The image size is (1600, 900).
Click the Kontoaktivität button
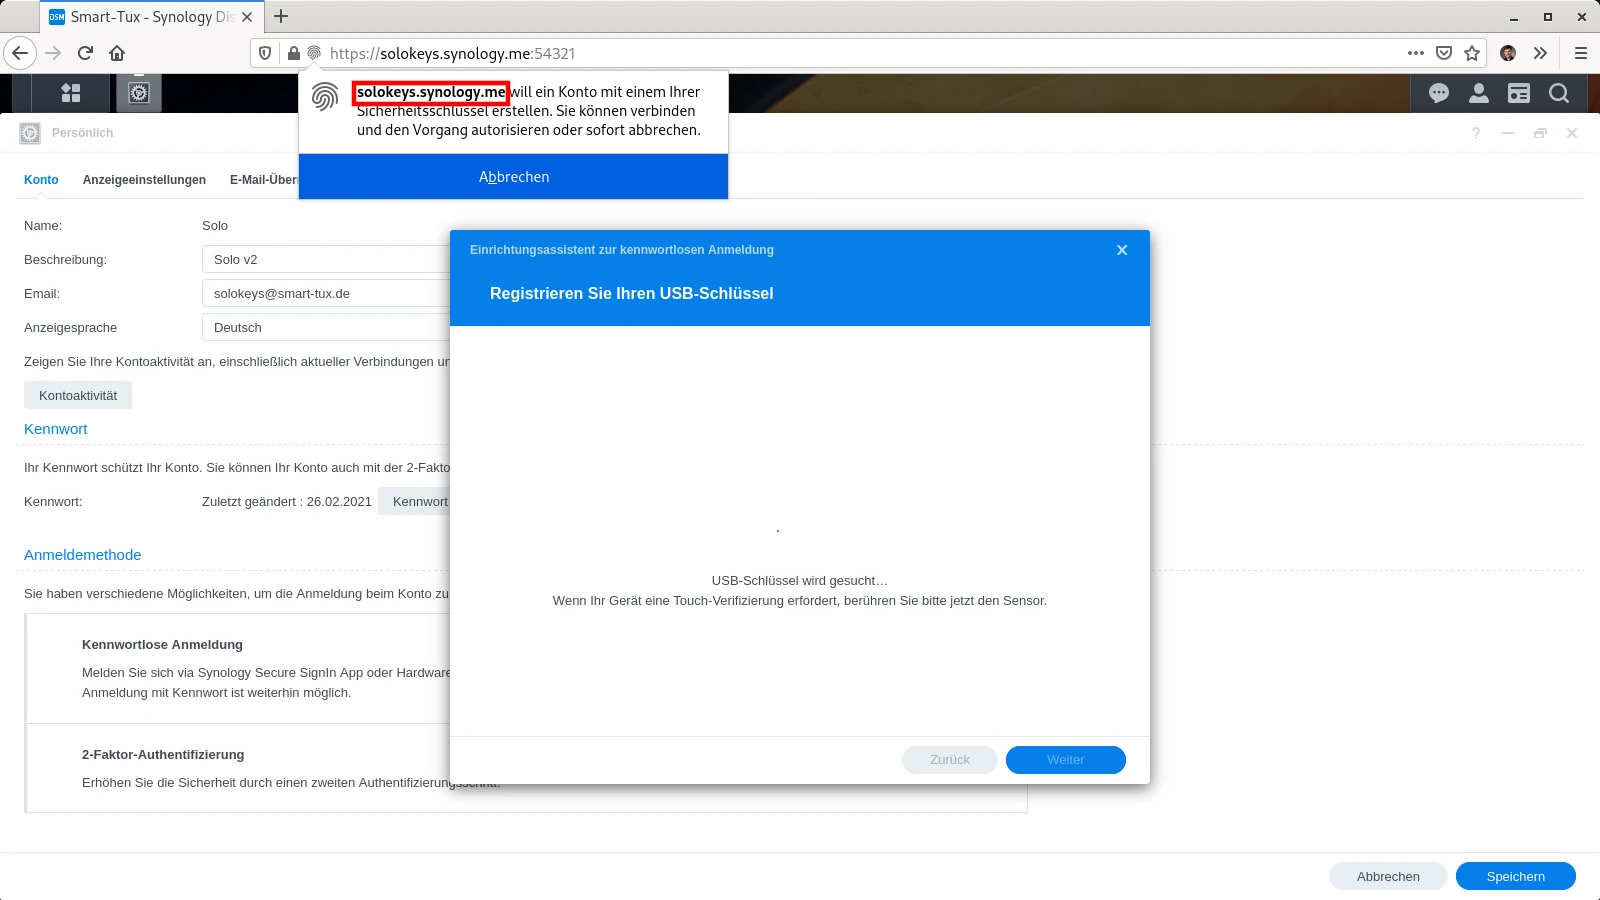(78, 395)
